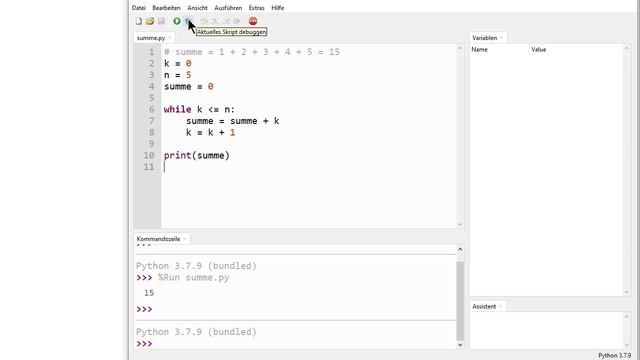Click the greyed Step over icon

pos(204,21)
